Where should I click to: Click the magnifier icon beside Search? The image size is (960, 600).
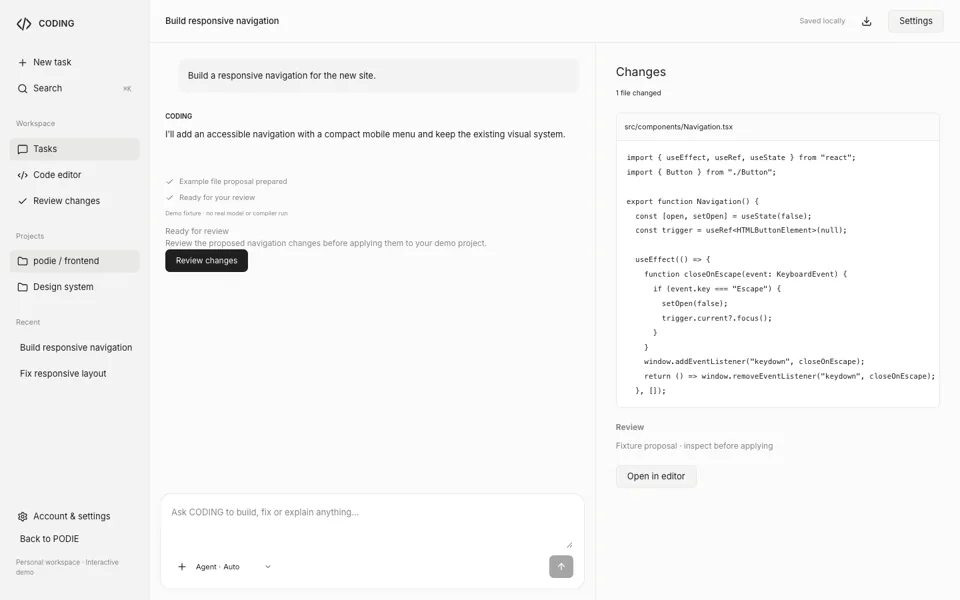coord(23,89)
